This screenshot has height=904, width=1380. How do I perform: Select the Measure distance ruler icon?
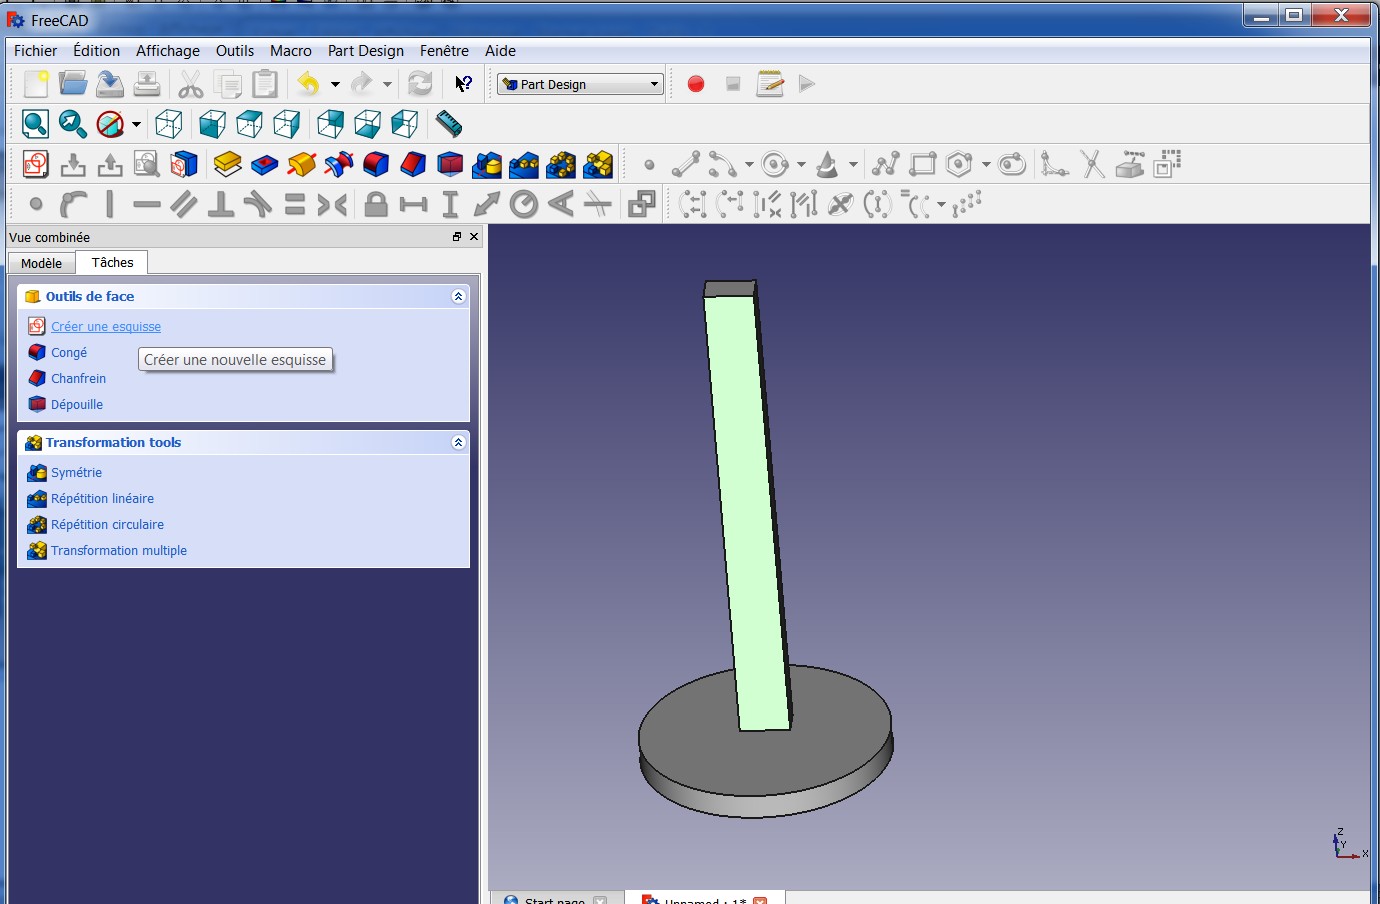click(449, 124)
